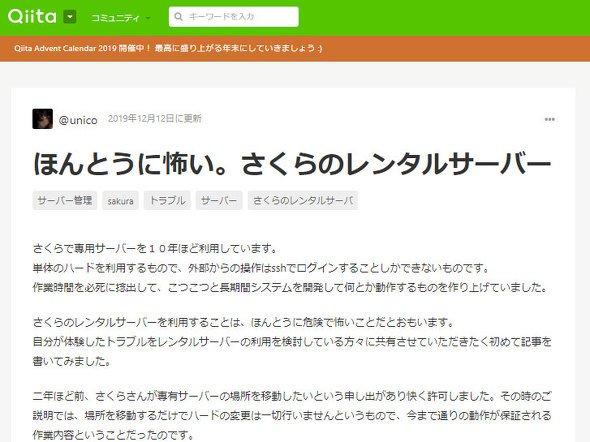Click the text 作業内容ということだったのです。

(114, 435)
